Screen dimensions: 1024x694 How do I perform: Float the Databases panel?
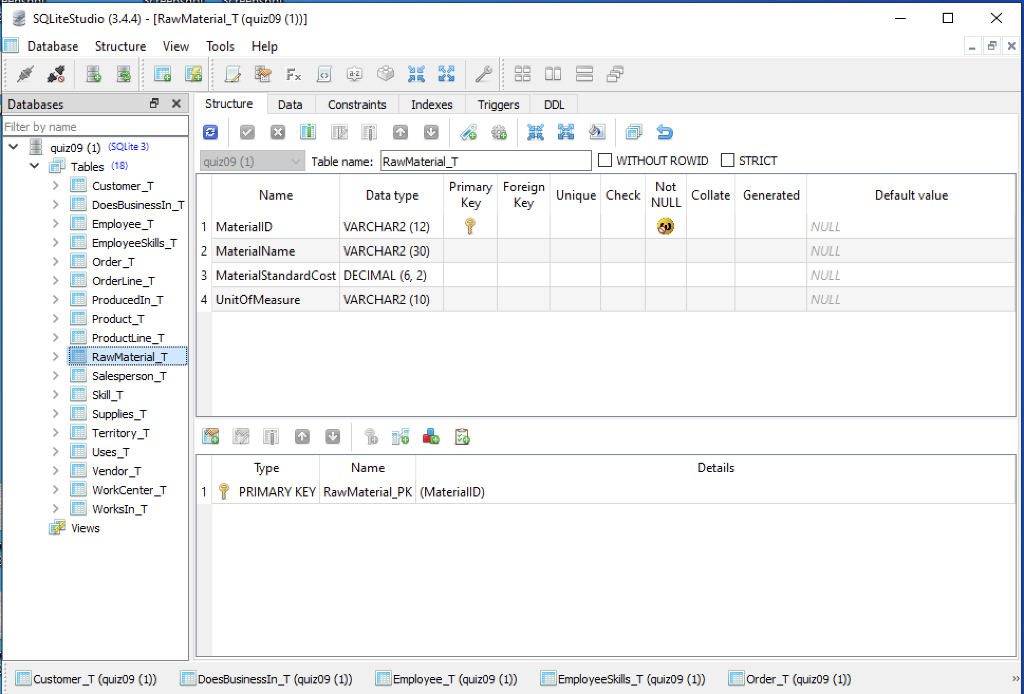tap(154, 103)
